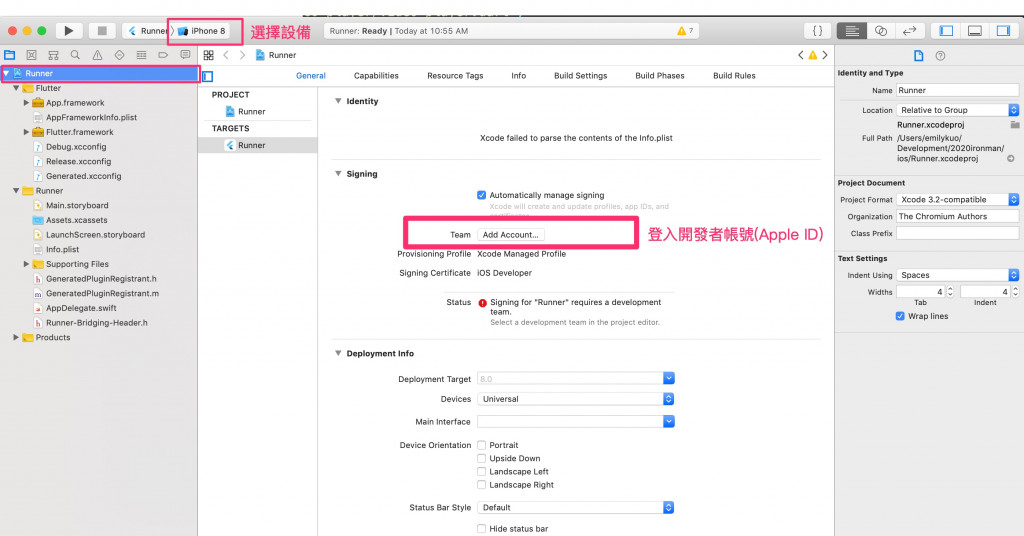Open the Source Control navigator
1024x536 pixels.
coord(31,55)
